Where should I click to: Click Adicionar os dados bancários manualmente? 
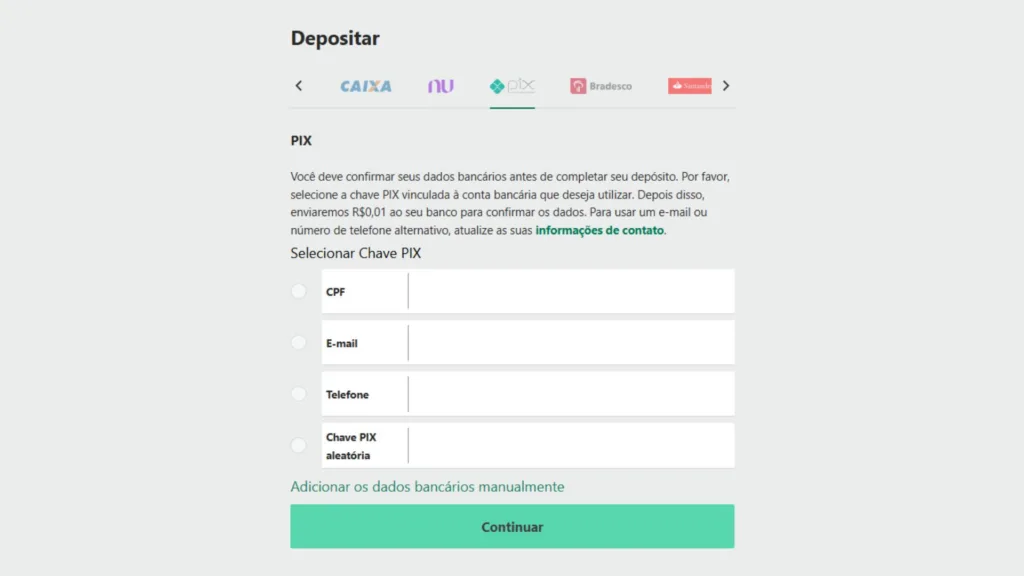click(427, 486)
